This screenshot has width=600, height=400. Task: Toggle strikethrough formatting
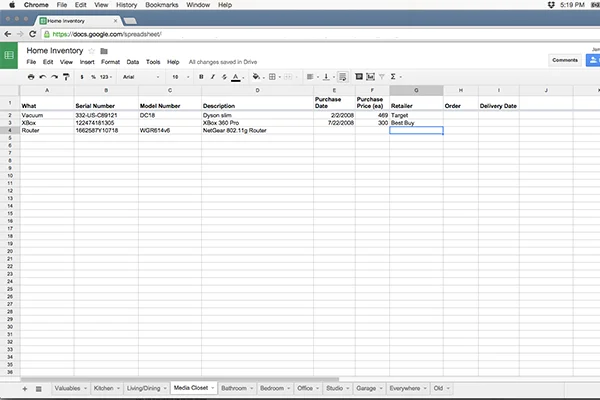tap(224, 77)
